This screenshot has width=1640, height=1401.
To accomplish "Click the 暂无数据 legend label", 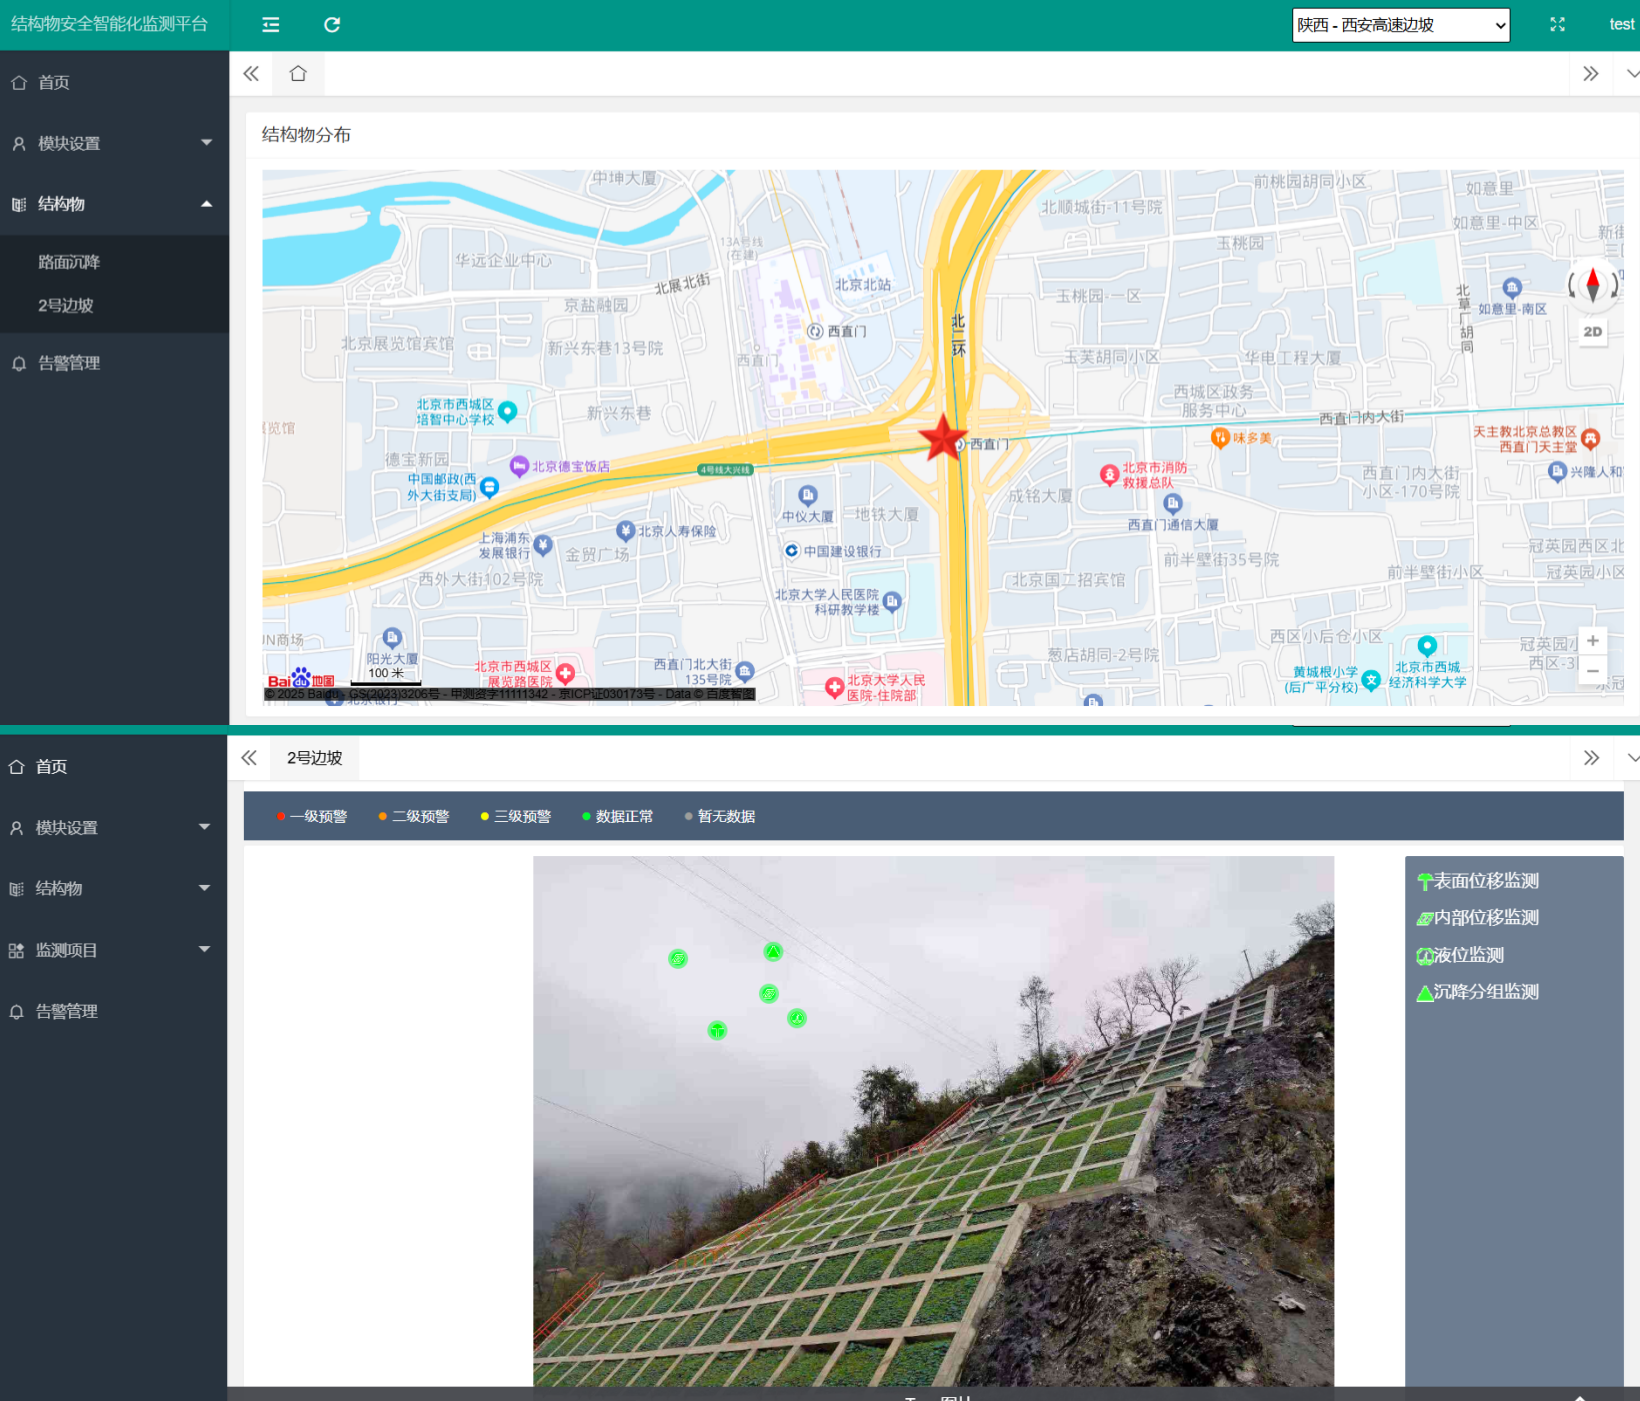I will coord(726,817).
